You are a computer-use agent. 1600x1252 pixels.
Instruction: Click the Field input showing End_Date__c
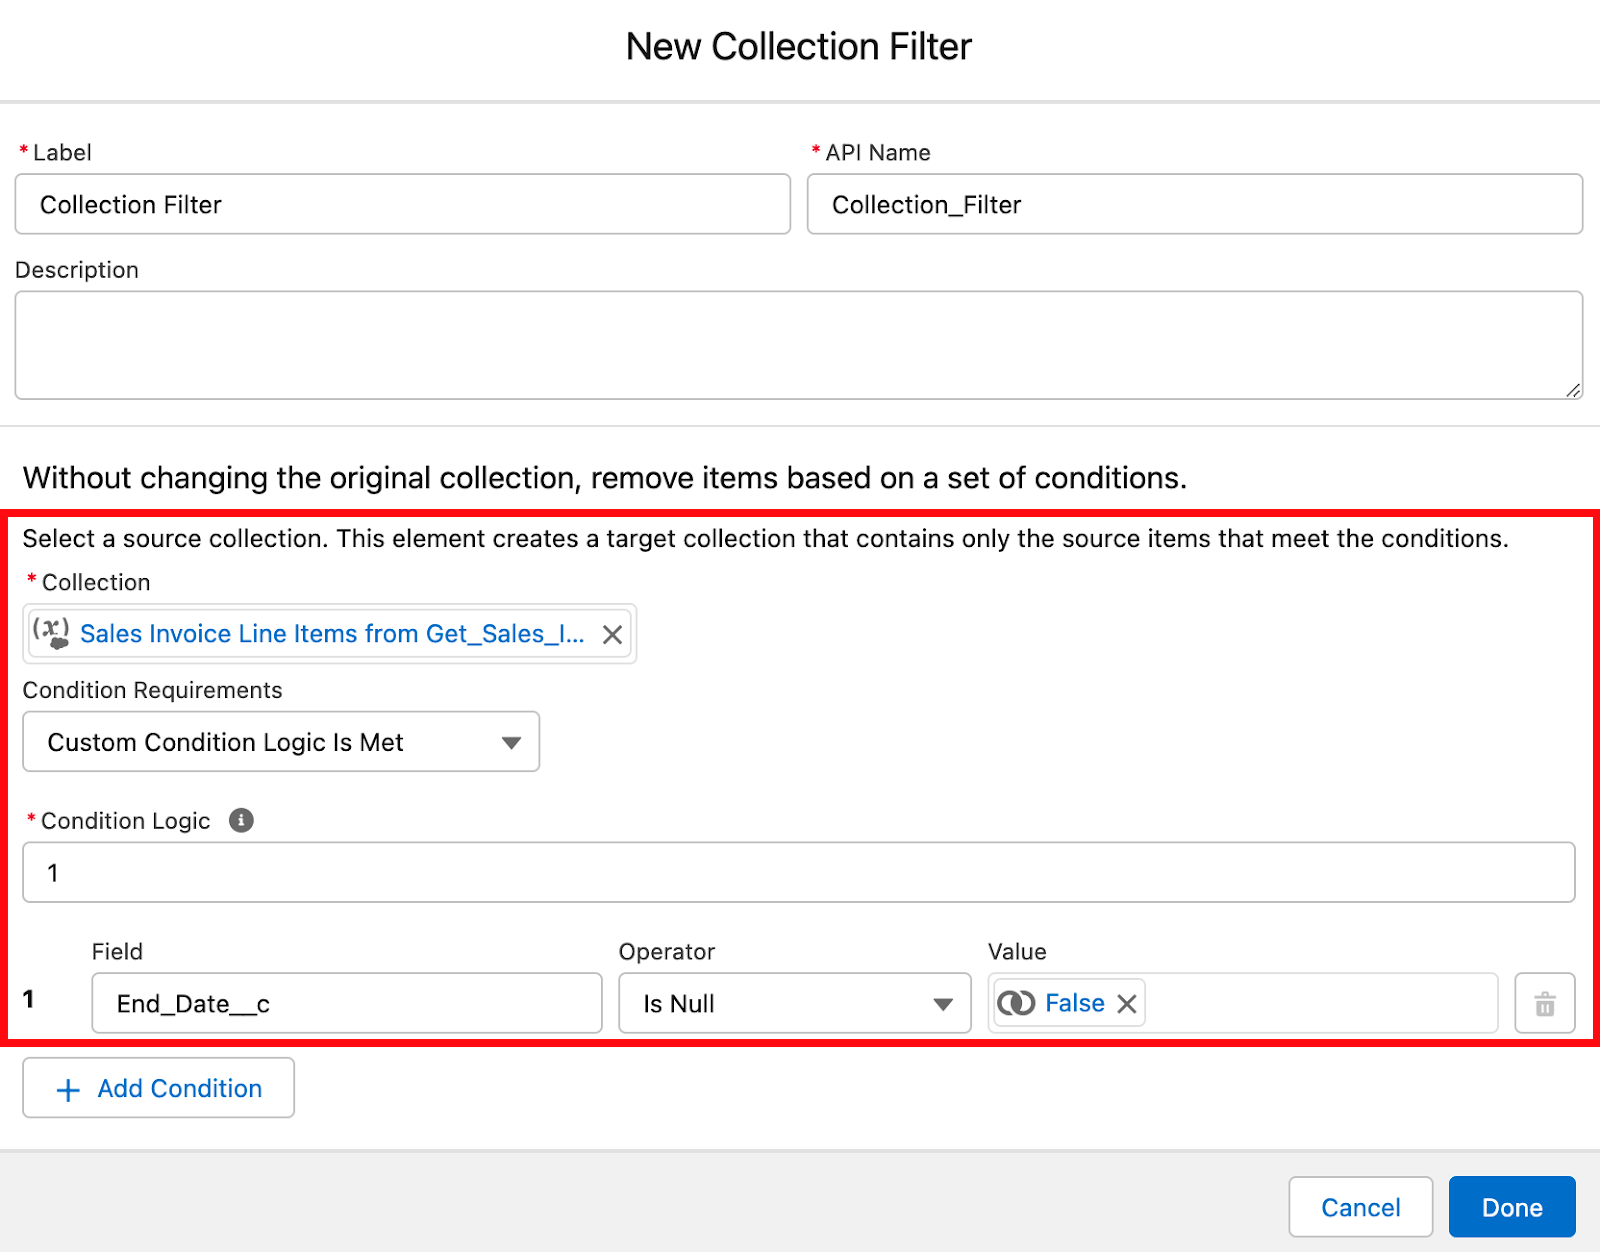click(x=346, y=1003)
